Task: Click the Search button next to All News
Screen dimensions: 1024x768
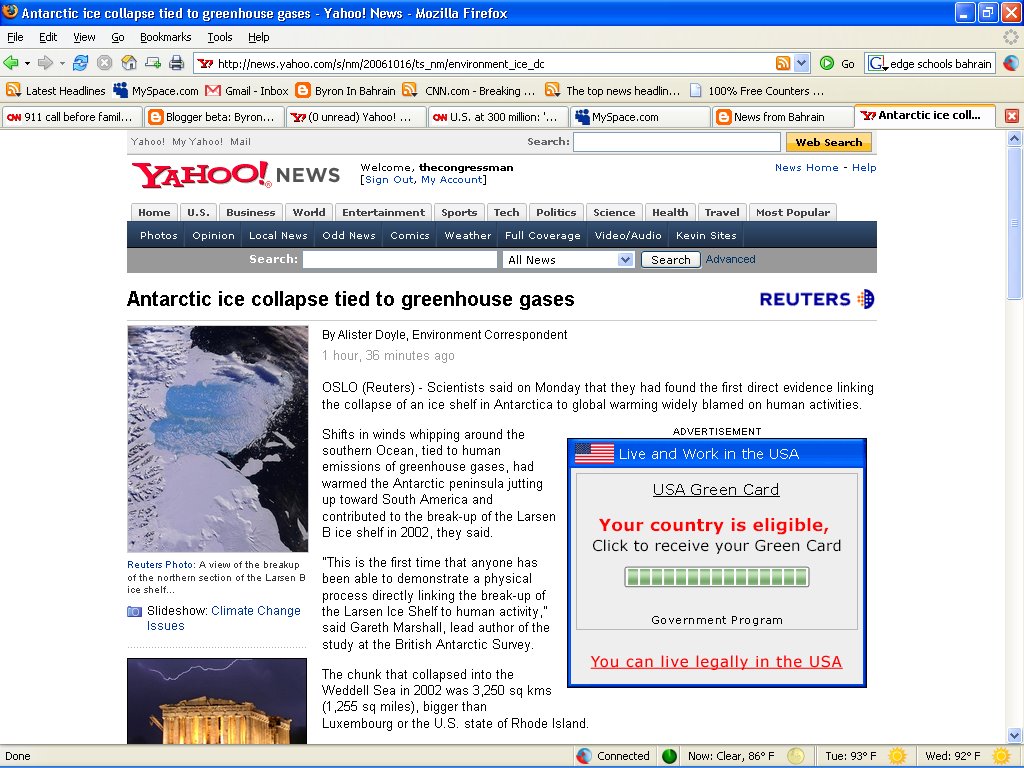Action: (670, 260)
